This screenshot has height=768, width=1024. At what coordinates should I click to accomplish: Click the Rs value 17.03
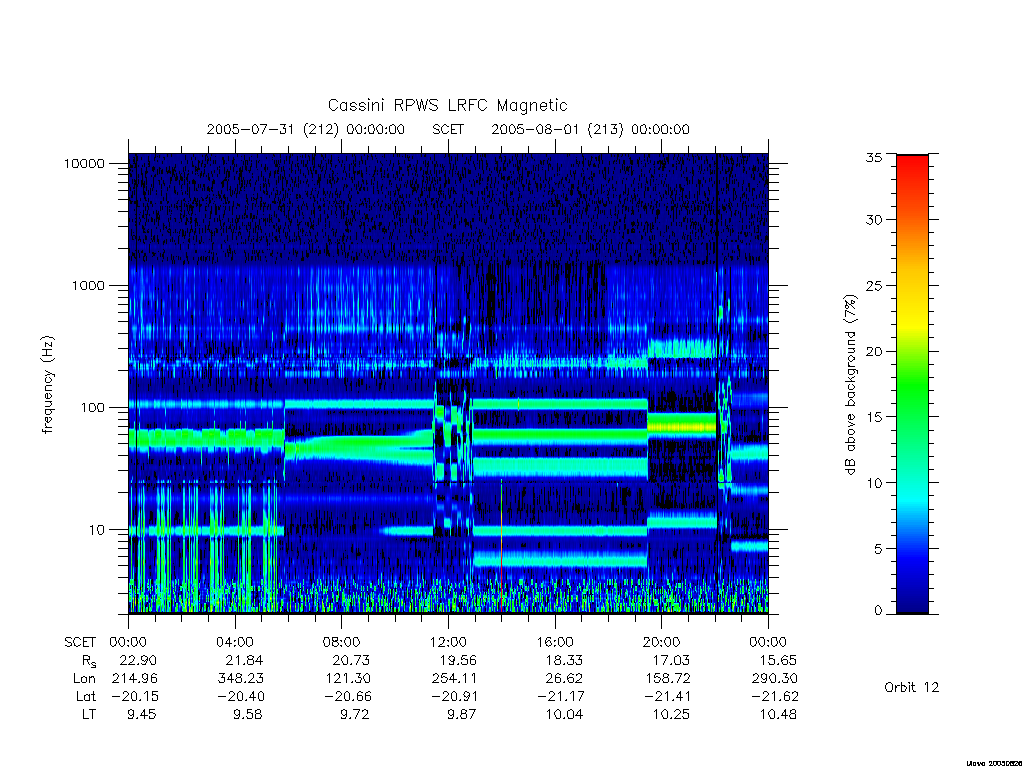pyautogui.click(x=671, y=661)
